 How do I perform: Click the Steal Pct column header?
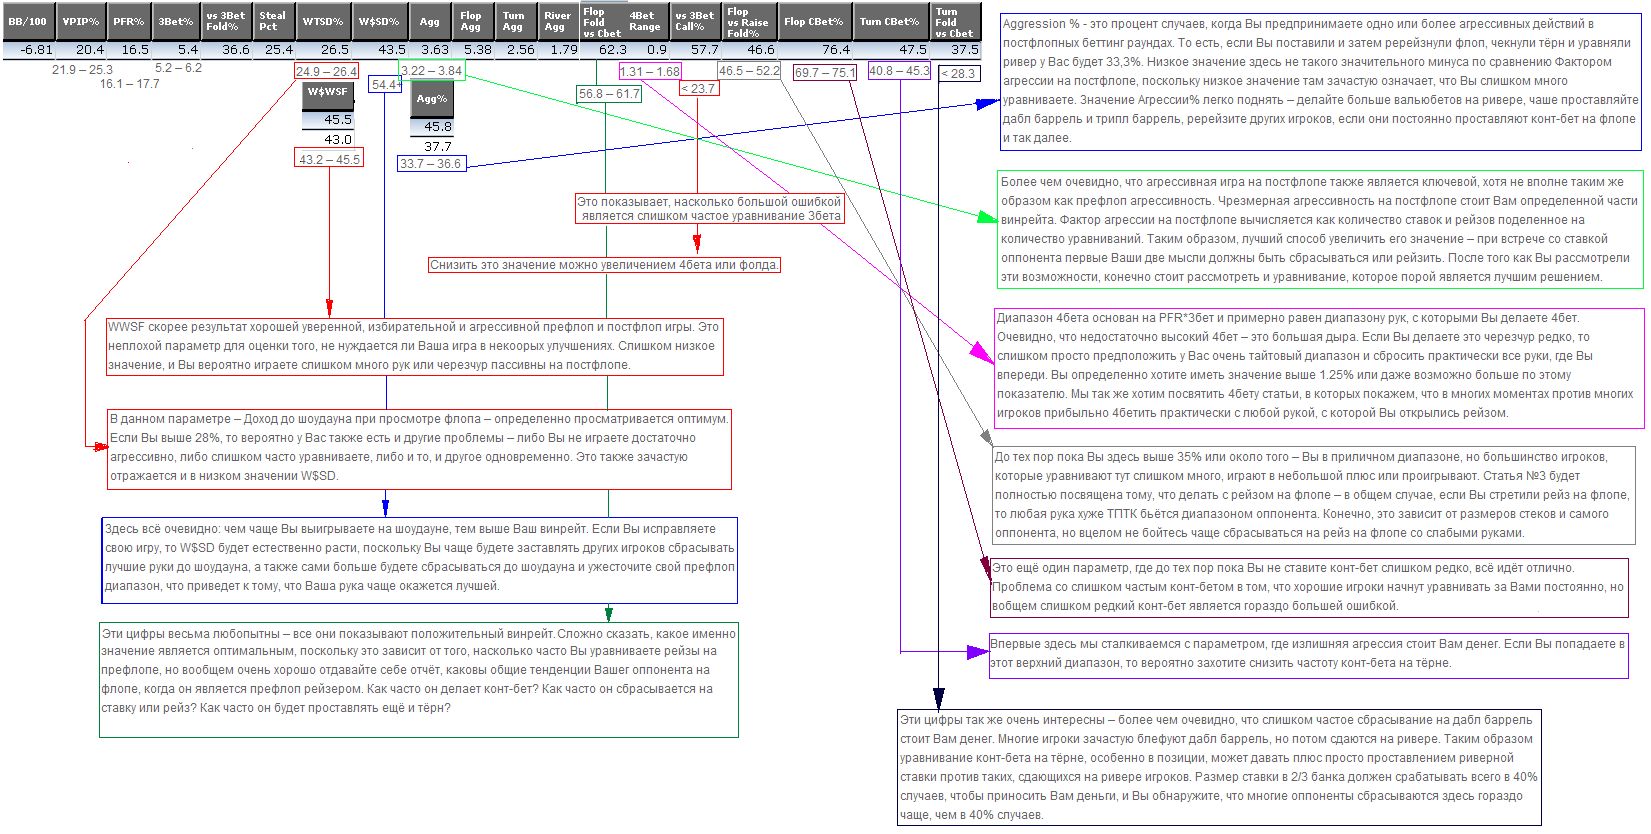coord(273,22)
